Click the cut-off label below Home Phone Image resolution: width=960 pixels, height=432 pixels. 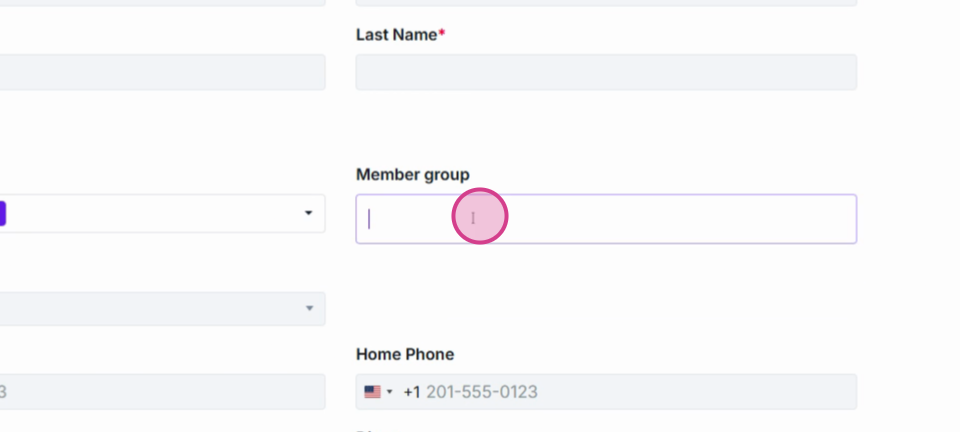coord(377,430)
